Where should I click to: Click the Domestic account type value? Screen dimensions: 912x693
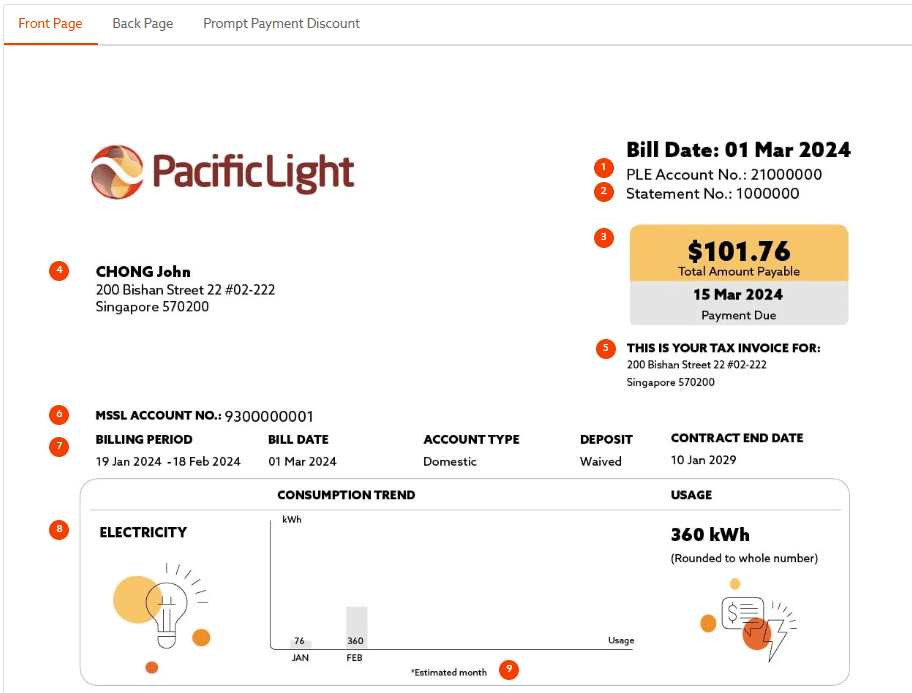pyautogui.click(x=450, y=461)
